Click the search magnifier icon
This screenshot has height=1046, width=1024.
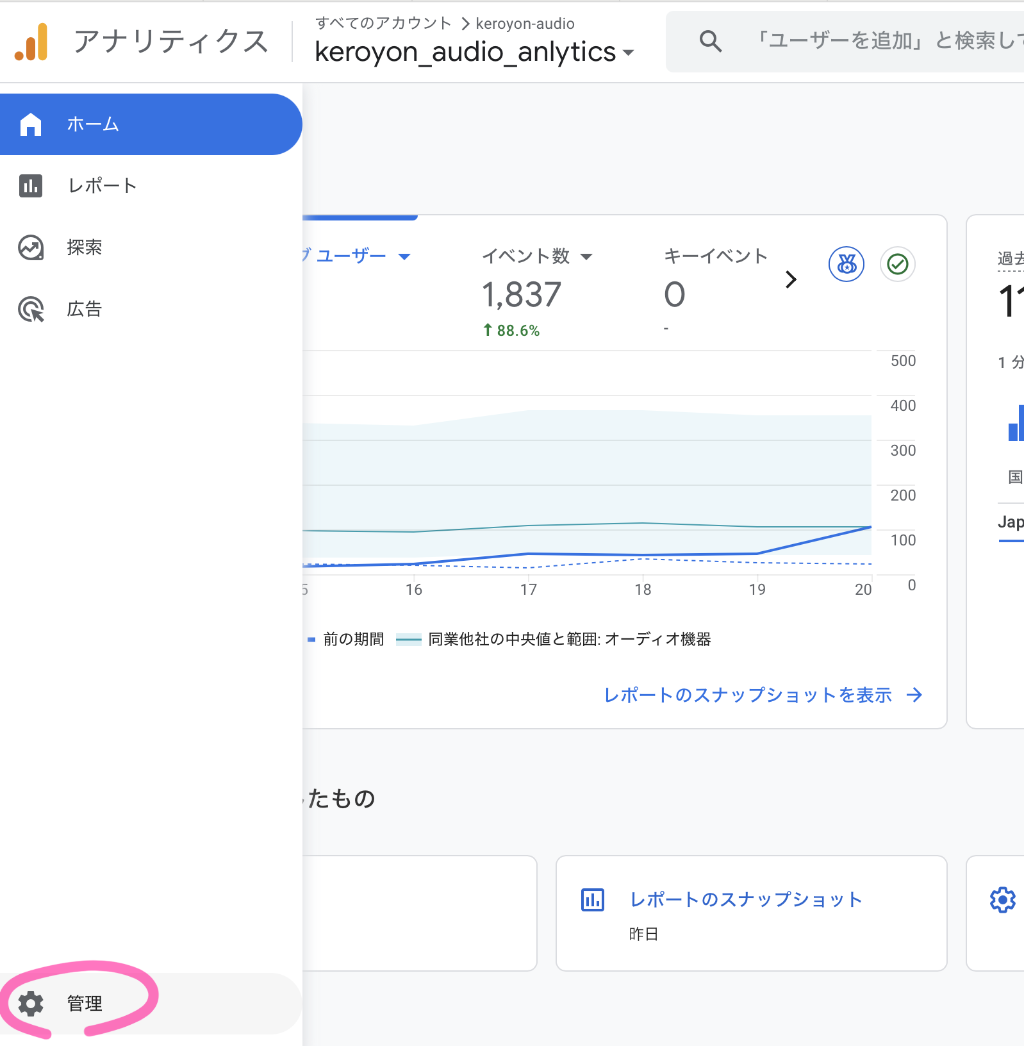(710, 41)
